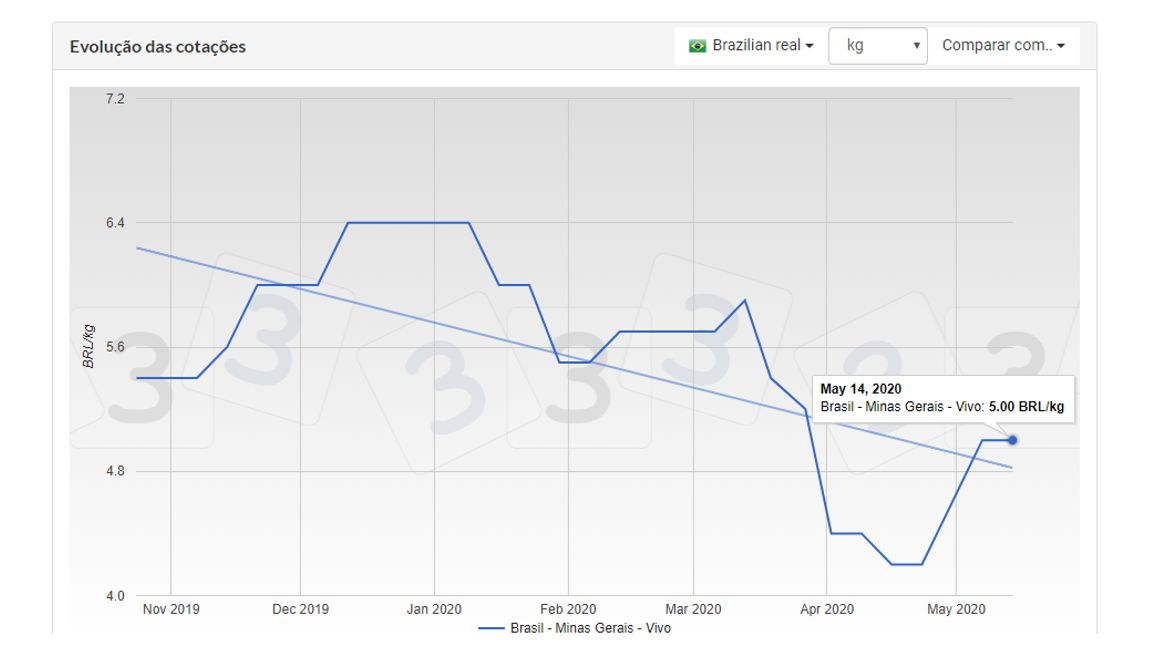Screen dimensions: 1155x650
Task: Click the blue line swatch in the legend
Action: pos(491,629)
